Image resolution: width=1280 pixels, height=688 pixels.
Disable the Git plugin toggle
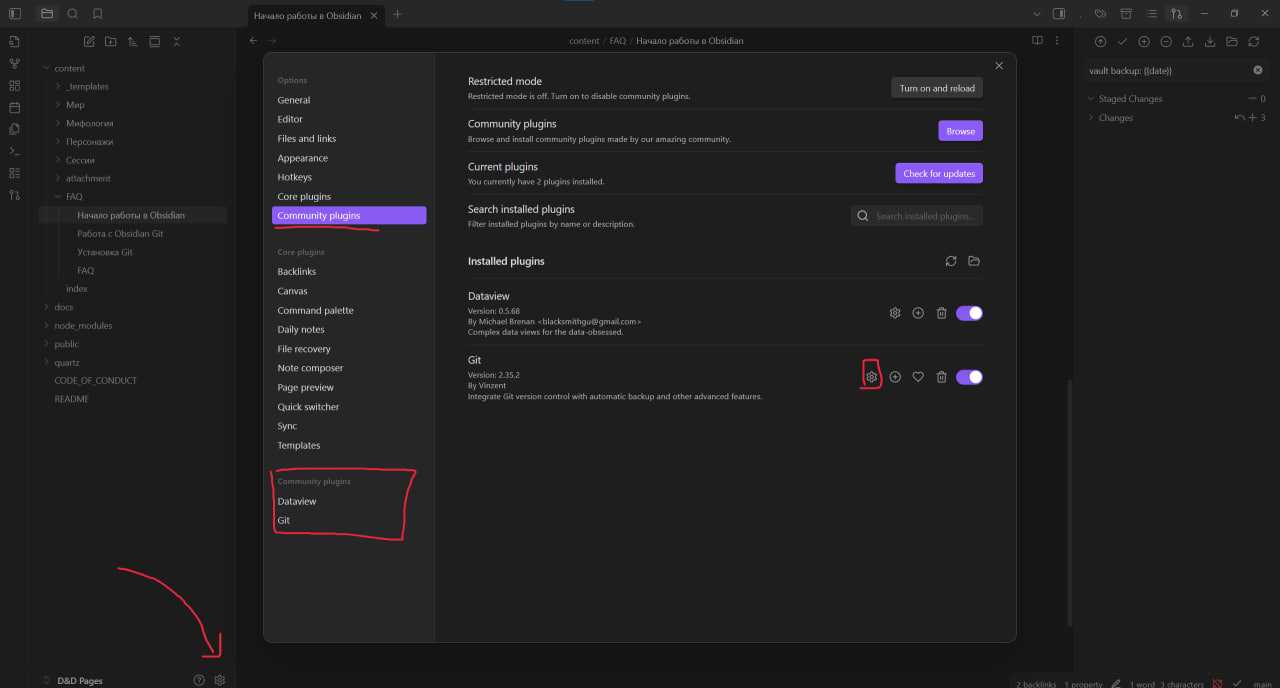[x=969, y=377]
